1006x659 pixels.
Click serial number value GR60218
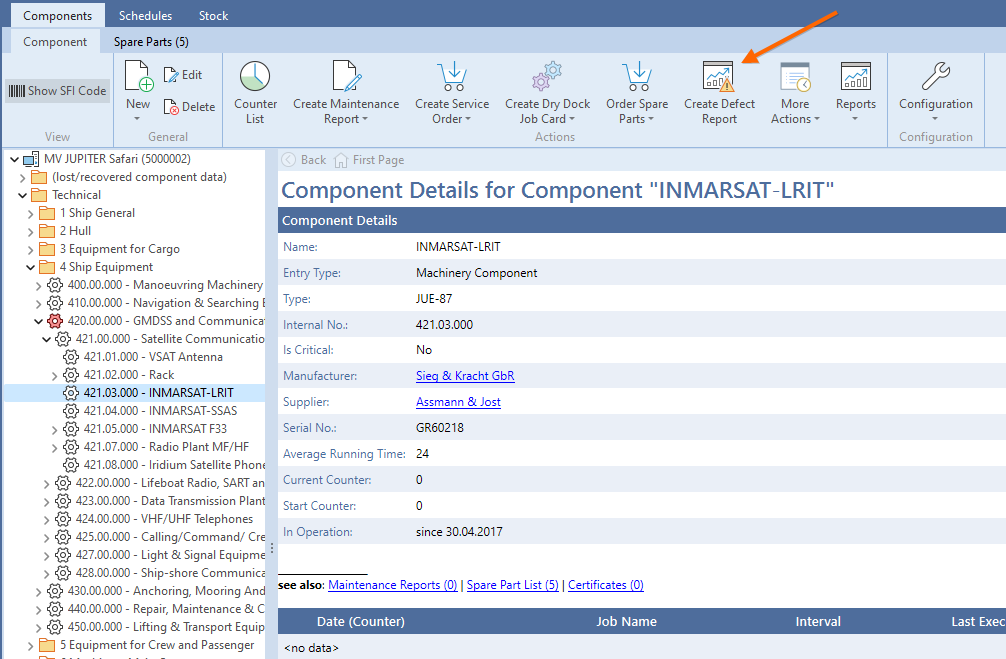click(439, 428)
